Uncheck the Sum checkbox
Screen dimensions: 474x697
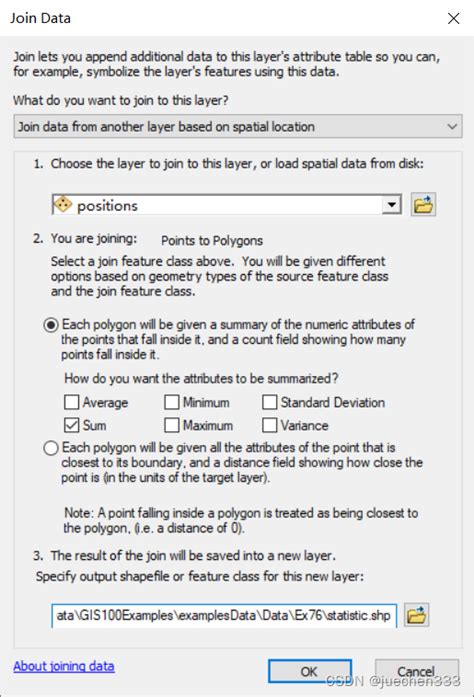point(72,425)
